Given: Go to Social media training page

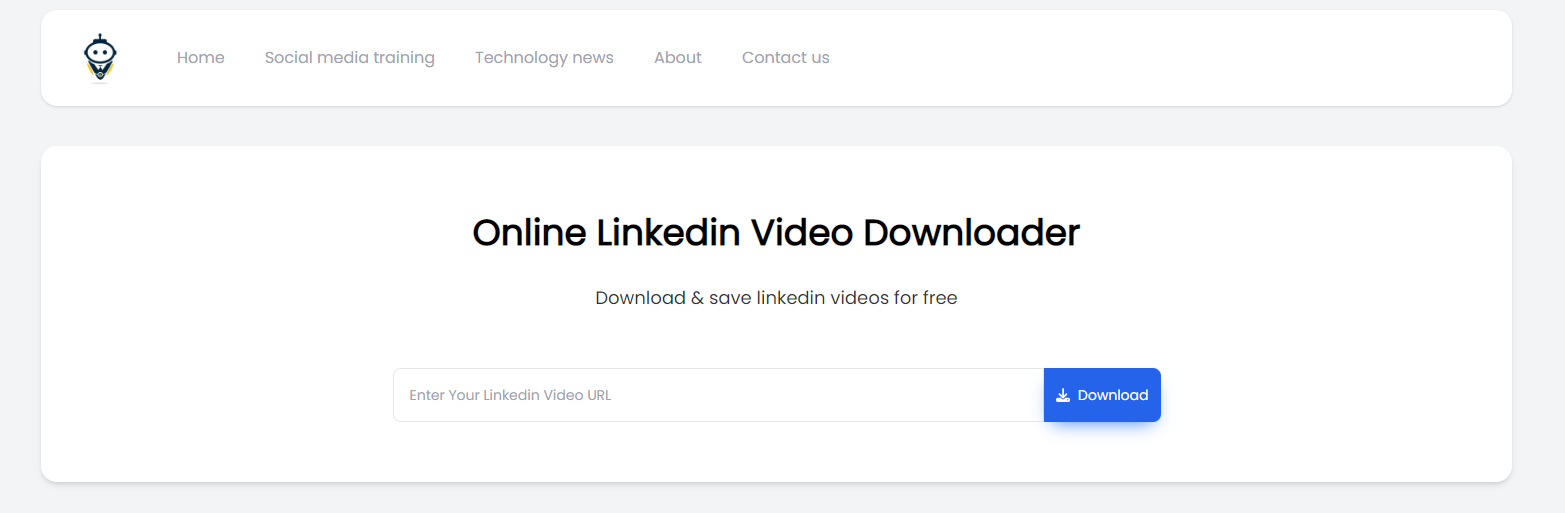Looking at the screenshot, I should 350,58.
